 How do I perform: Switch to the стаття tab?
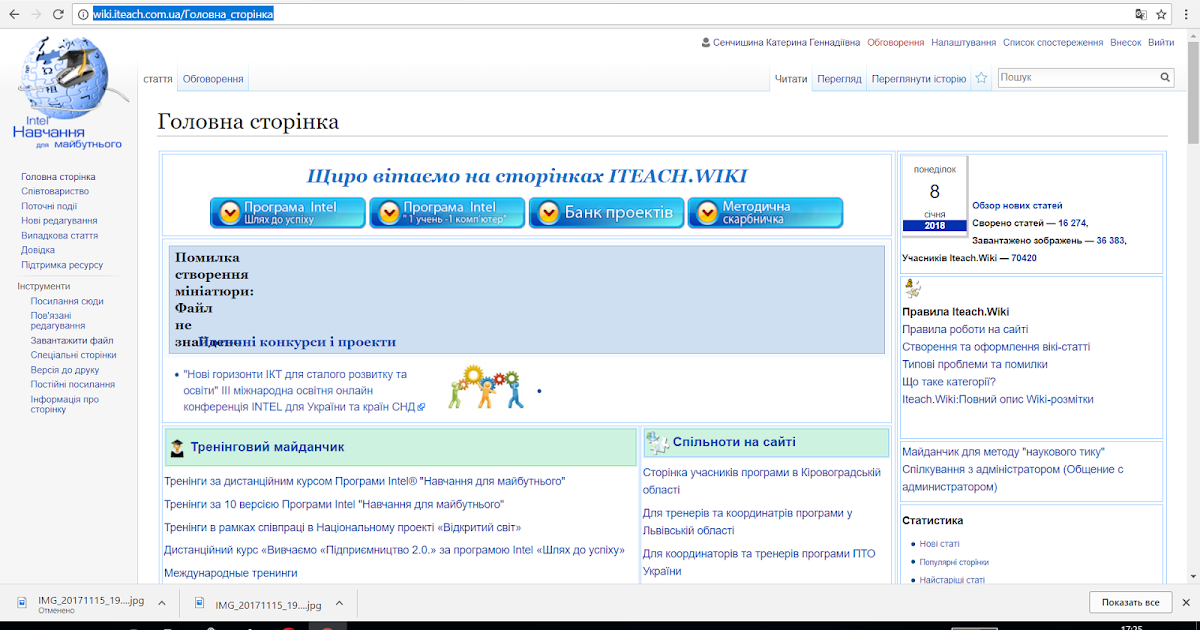click(158, 79)
